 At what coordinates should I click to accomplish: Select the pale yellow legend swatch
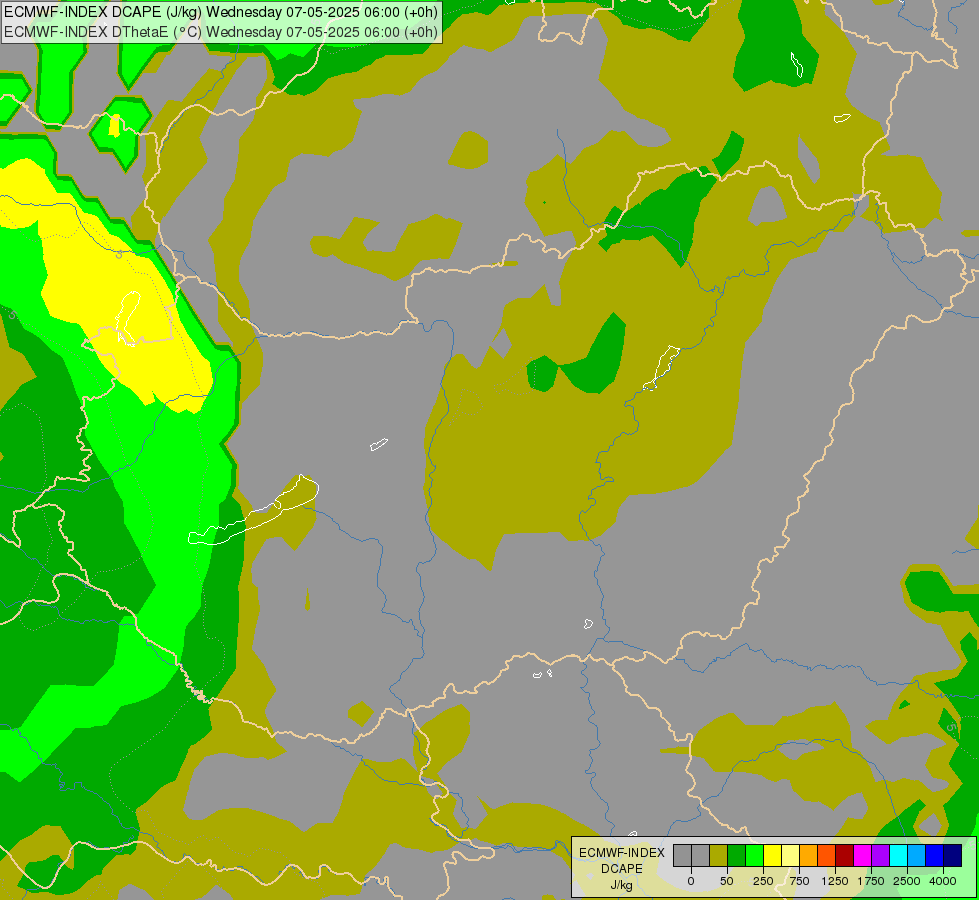pyautogui.click(x=790, y=855)
